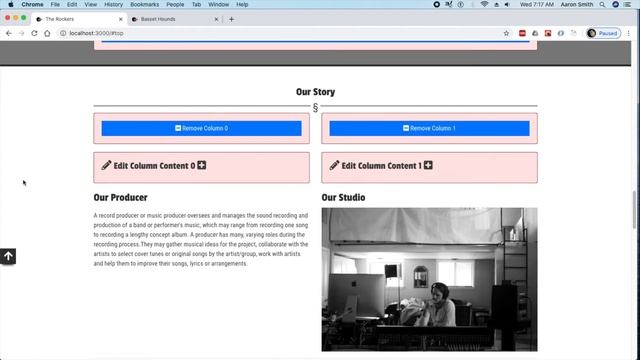Switch to The Rockers tab
Screen dimensions: 640x360
point(78,19)
